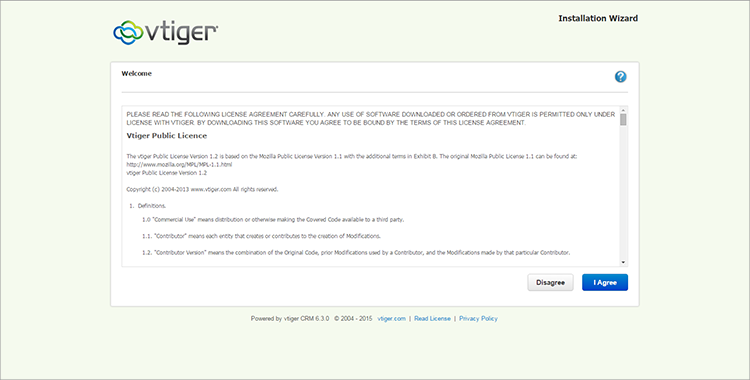750x380 pixels.
Task: Click the license scrollbar down arrow
Action: tap(623, 262)
